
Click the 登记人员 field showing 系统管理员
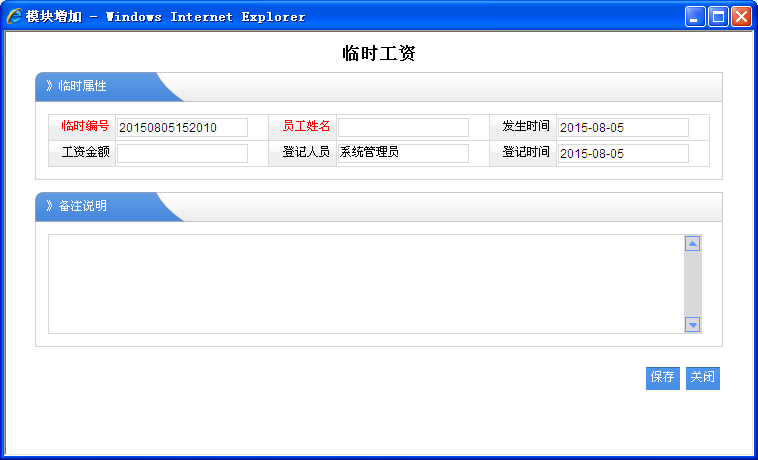403,153
